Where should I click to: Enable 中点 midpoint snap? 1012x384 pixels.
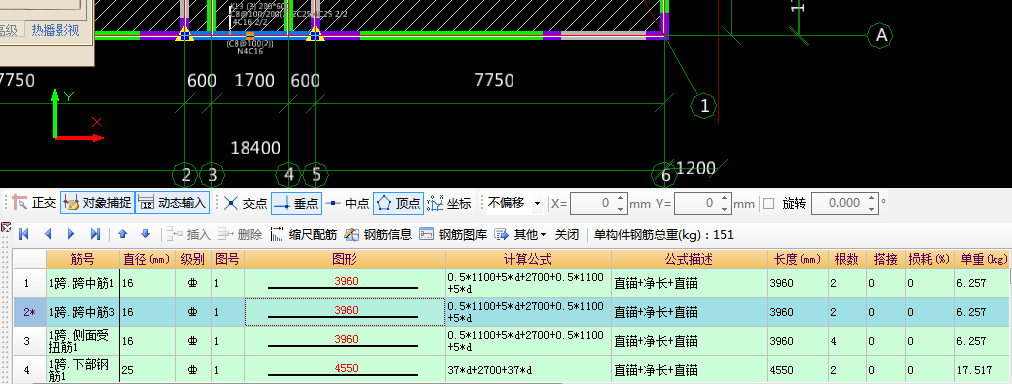coord(347,203)
